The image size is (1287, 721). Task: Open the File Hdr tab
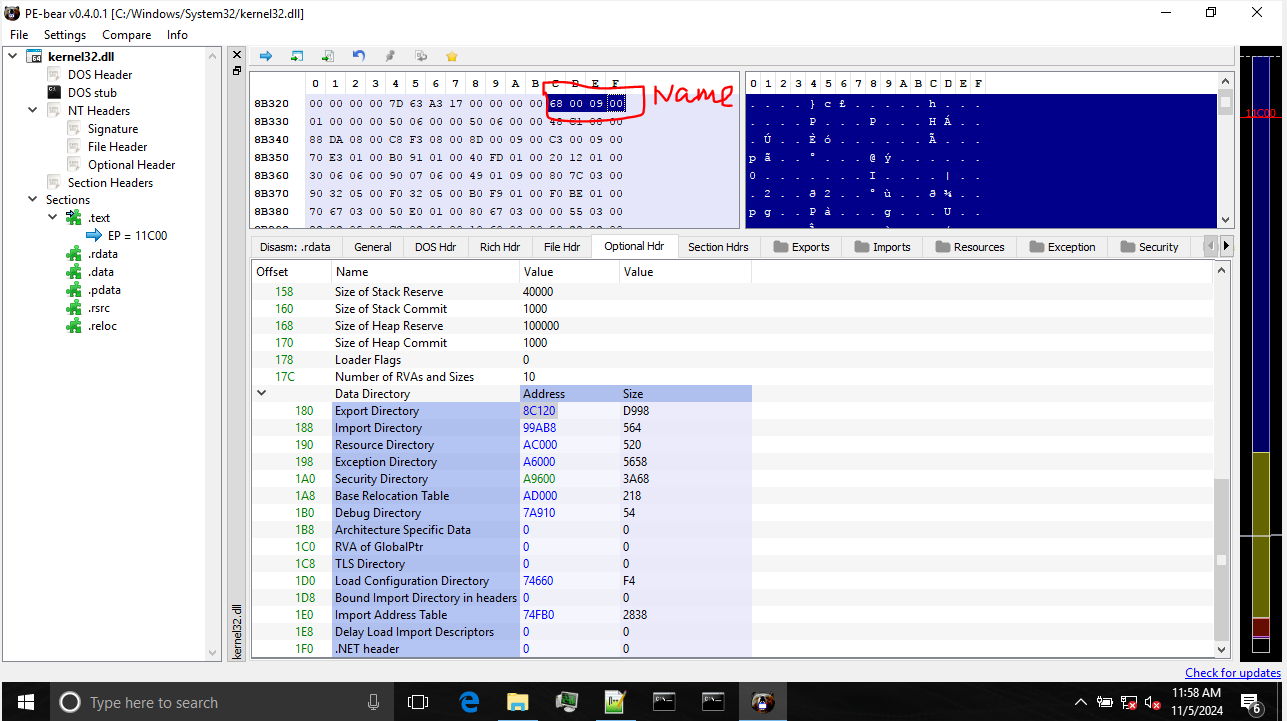(562, 247)
